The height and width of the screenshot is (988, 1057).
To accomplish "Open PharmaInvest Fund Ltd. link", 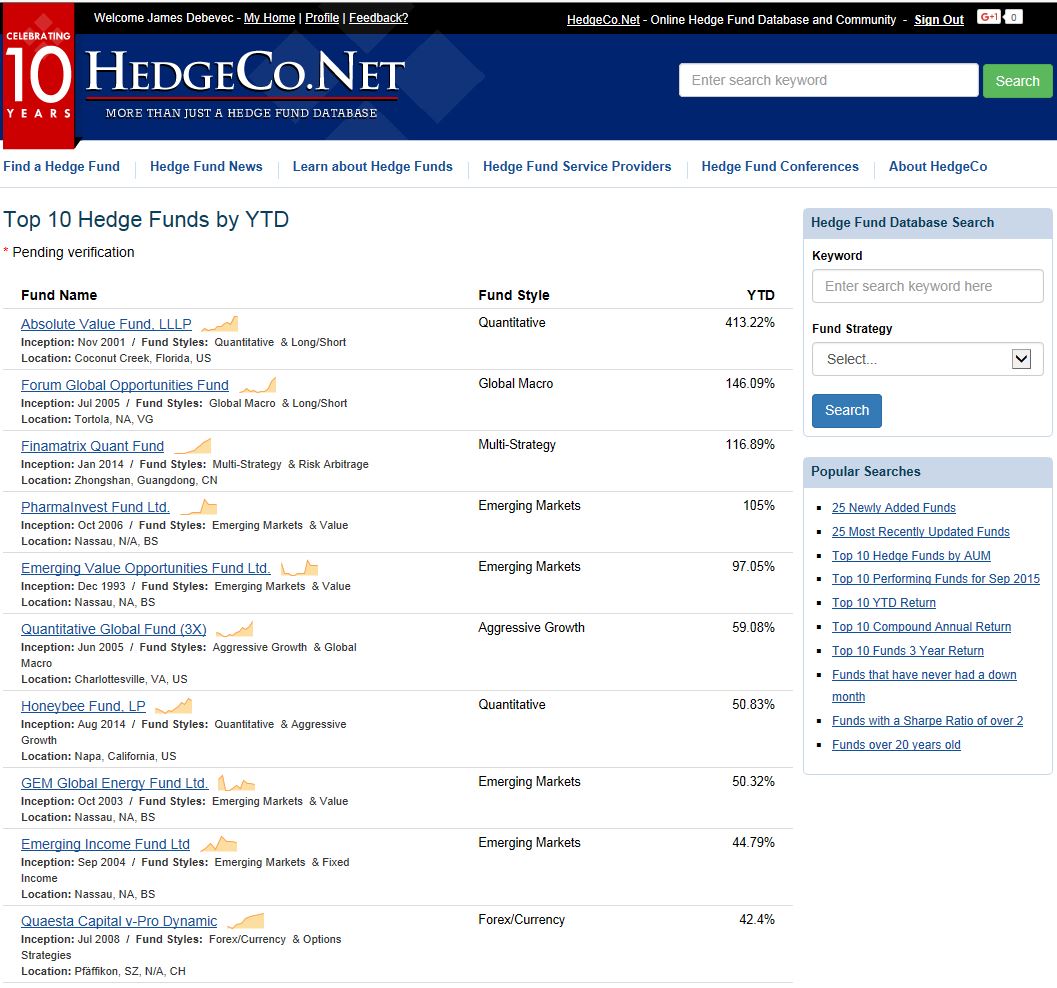I will pyautogui.click(x=95, y=507).
